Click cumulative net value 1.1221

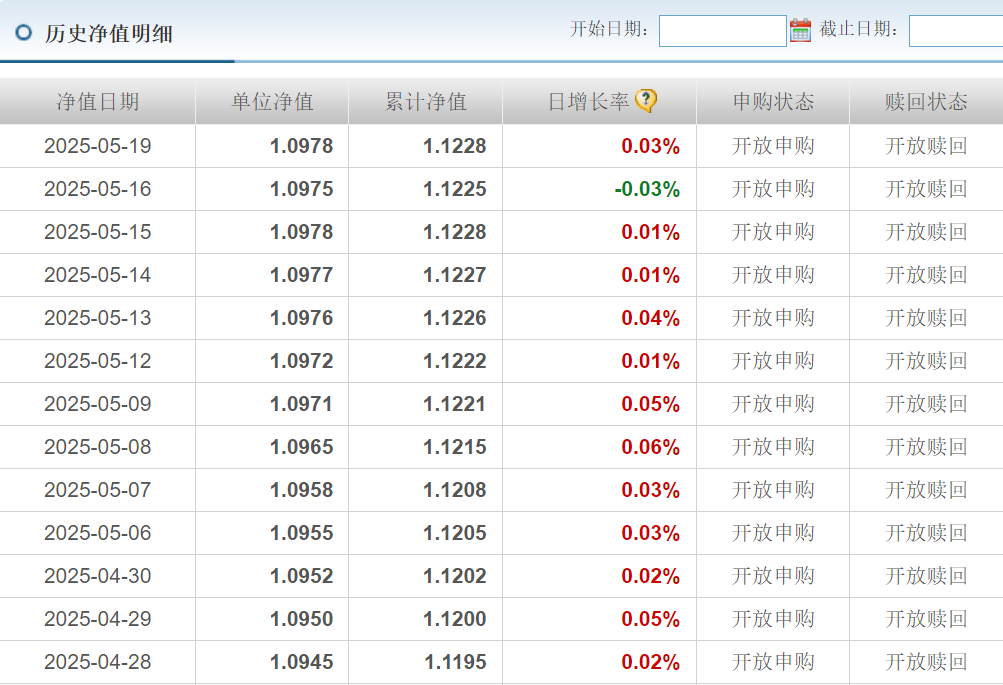(455, 404)
